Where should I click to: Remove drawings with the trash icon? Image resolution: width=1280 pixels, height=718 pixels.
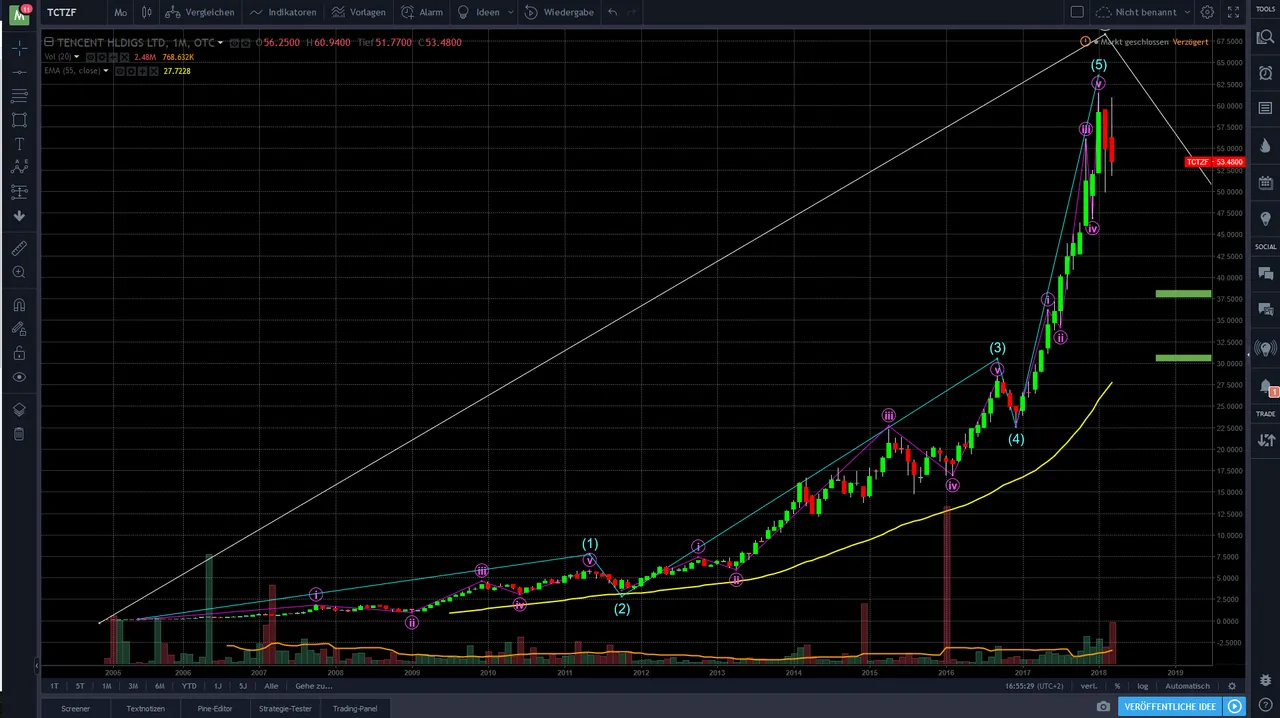[x=19, y=434]
